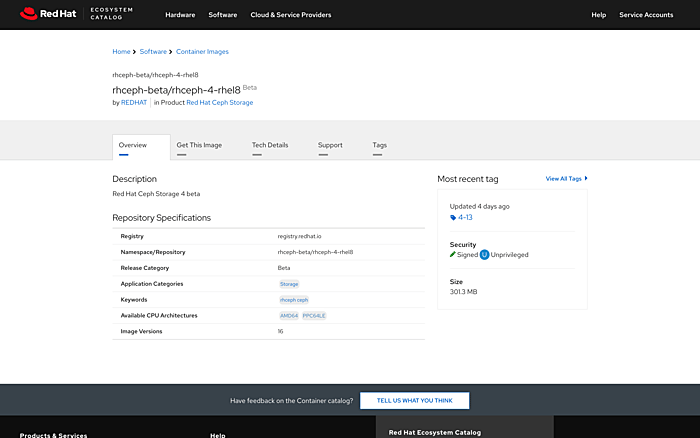The height and width of the screenshot is (438, 700).
Task: Go to Home breadcrumb
Action: coord(121,51)
